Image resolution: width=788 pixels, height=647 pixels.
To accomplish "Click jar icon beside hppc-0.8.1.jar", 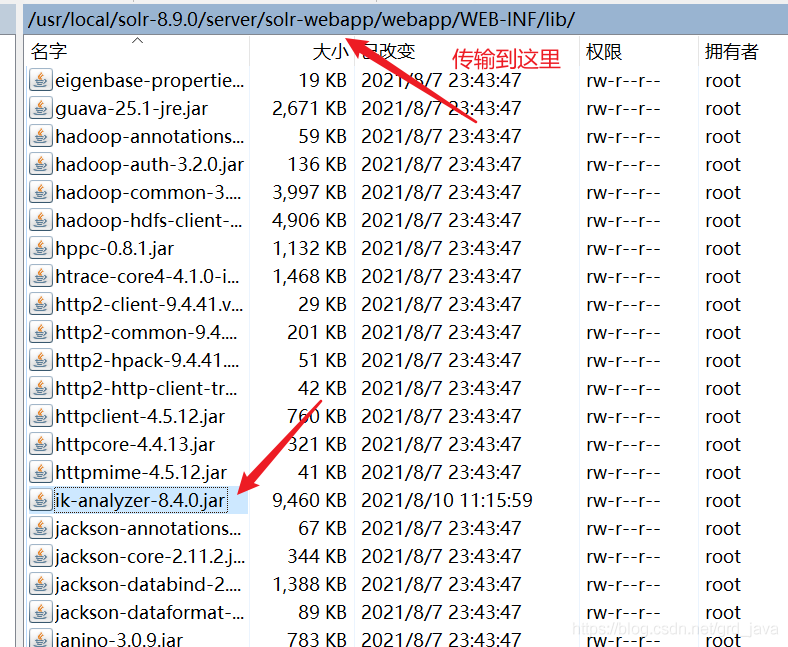I will (41, 248).
